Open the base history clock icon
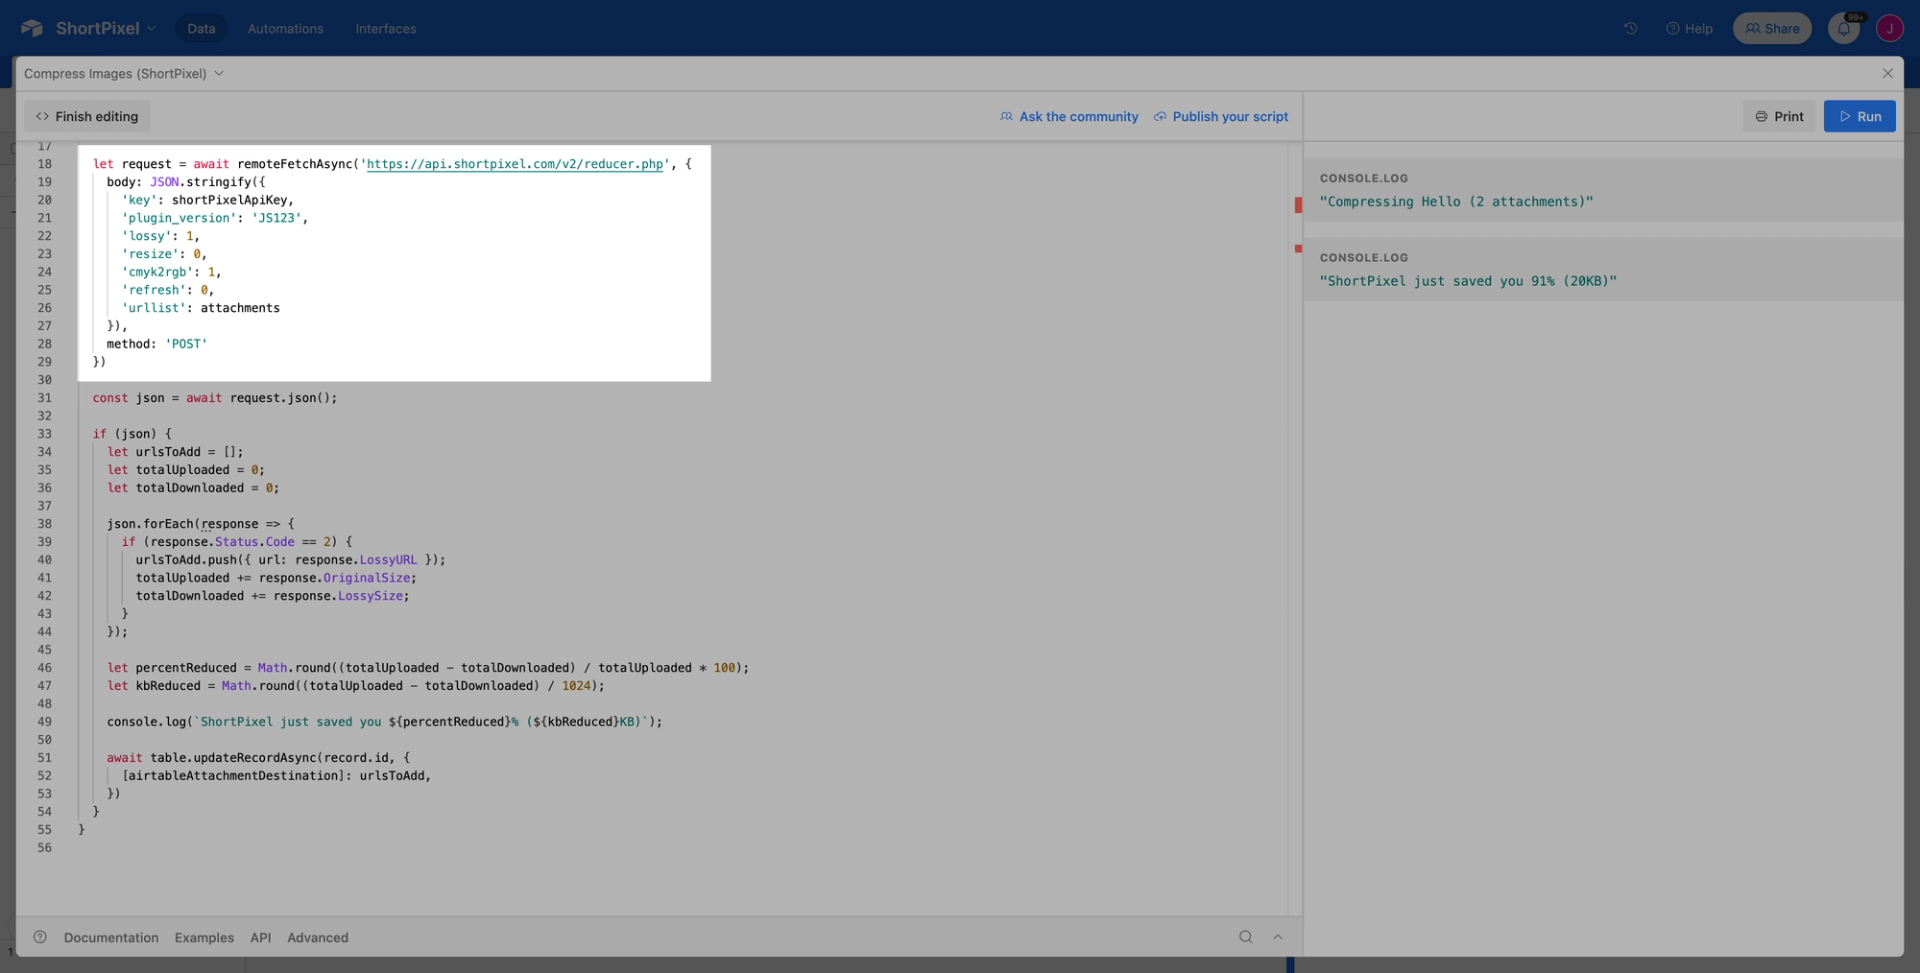This screenshot has width=1920, height=973. 1630,28
